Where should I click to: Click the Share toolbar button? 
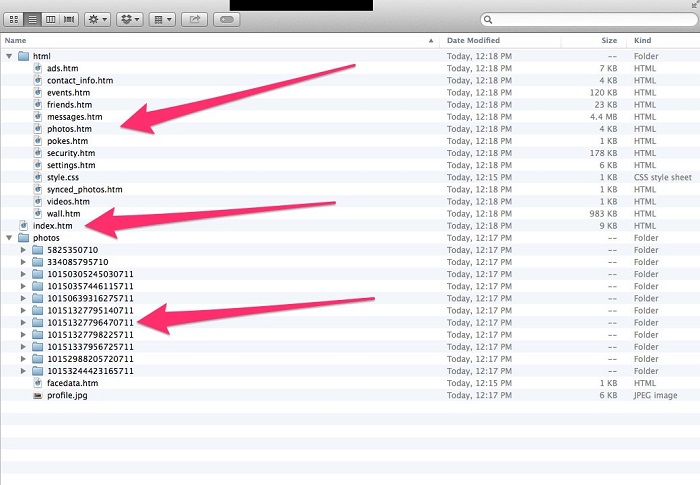[195, 20]
